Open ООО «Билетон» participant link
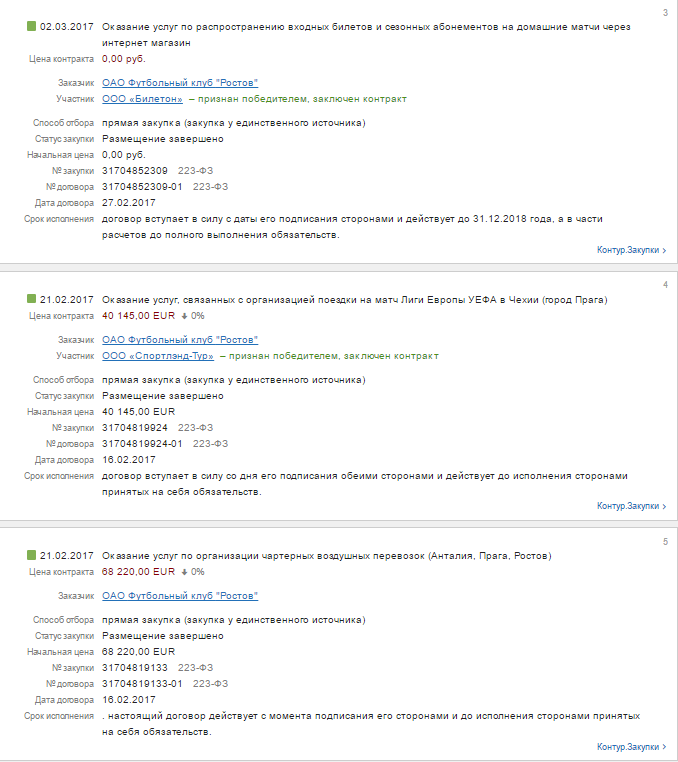Image resolution: width=678 pixels, height=762 pixels. tap(142, 99)
